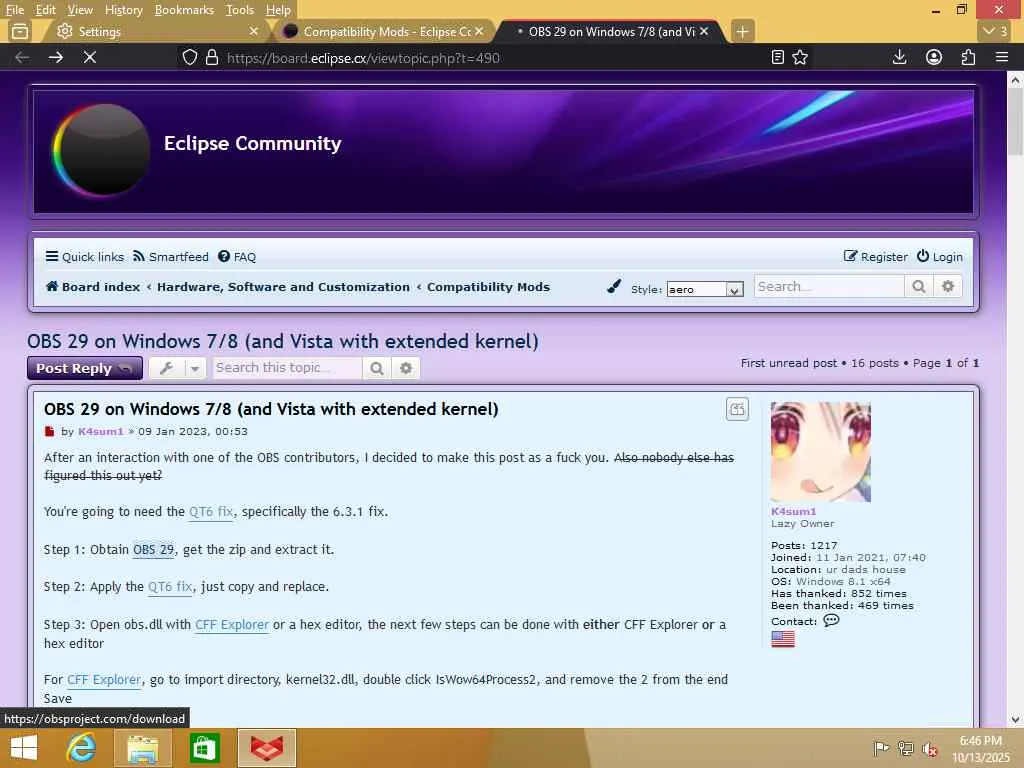Open File Explorer from taskbar

pyautogui.click(x=142, y=748)
